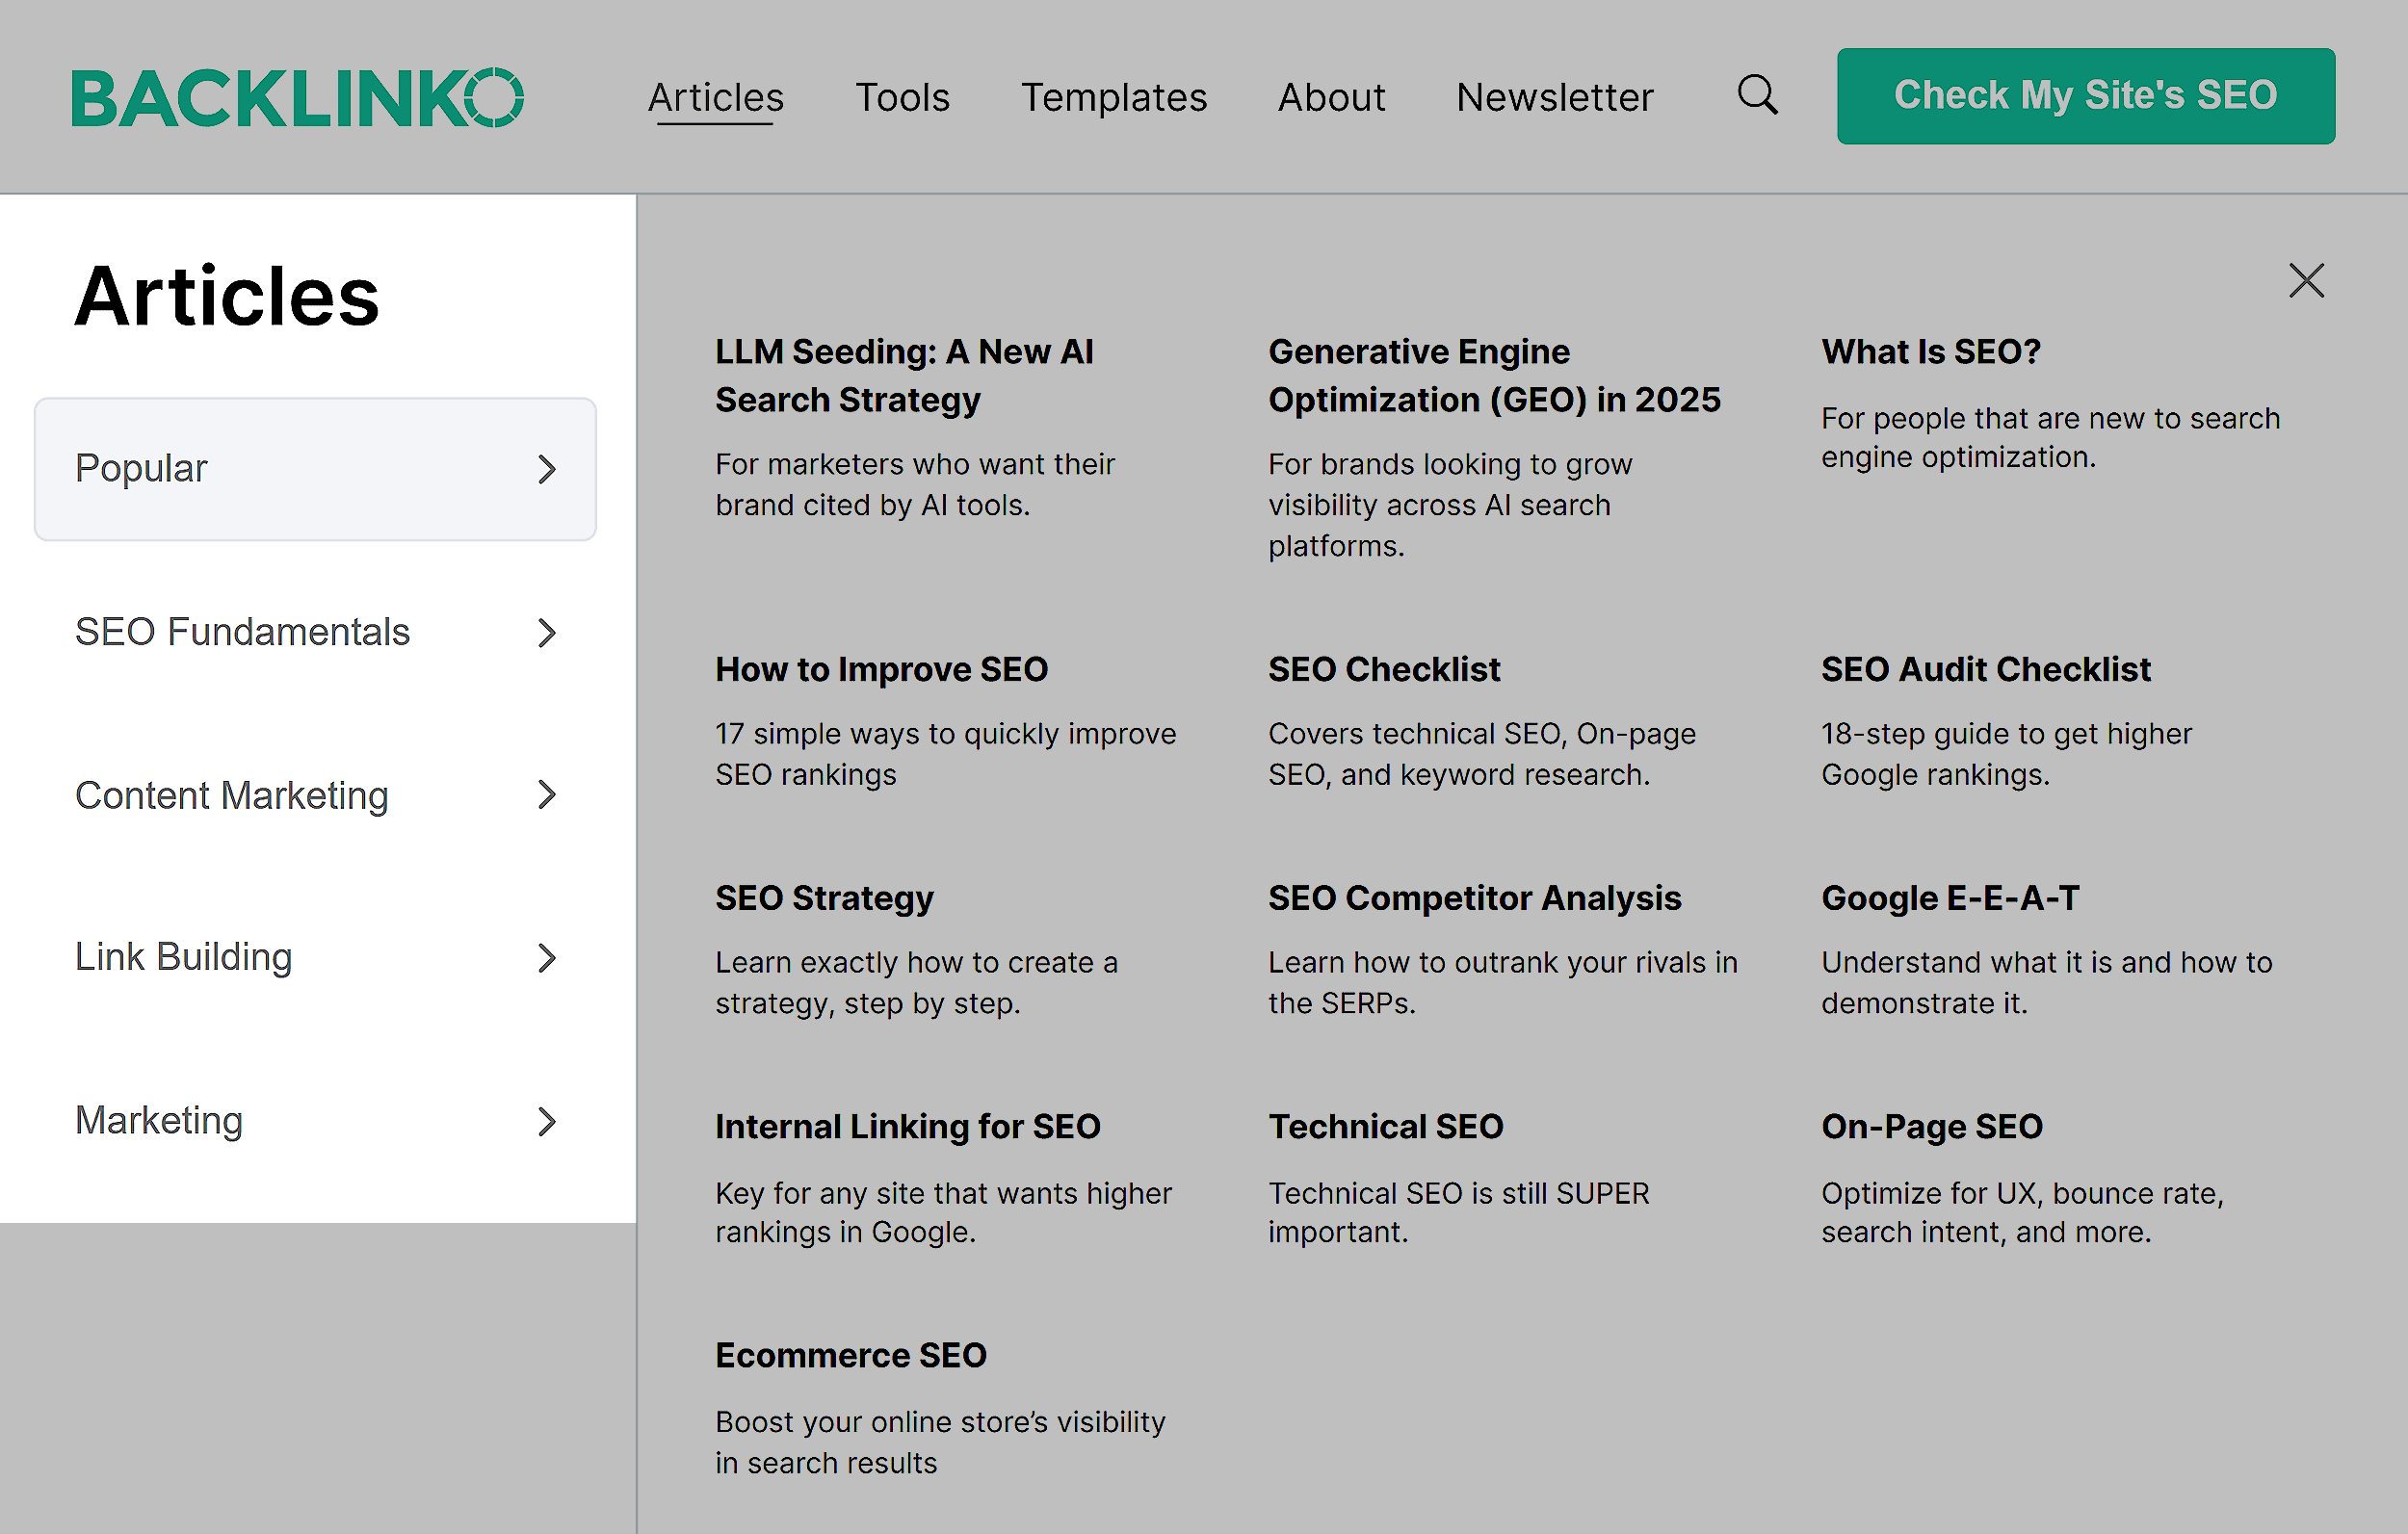Viewport: 2408px width, 1534px height.
Task: Click 'Technical SEO is still SUPER important' text
Action: coord(1458,1212)
